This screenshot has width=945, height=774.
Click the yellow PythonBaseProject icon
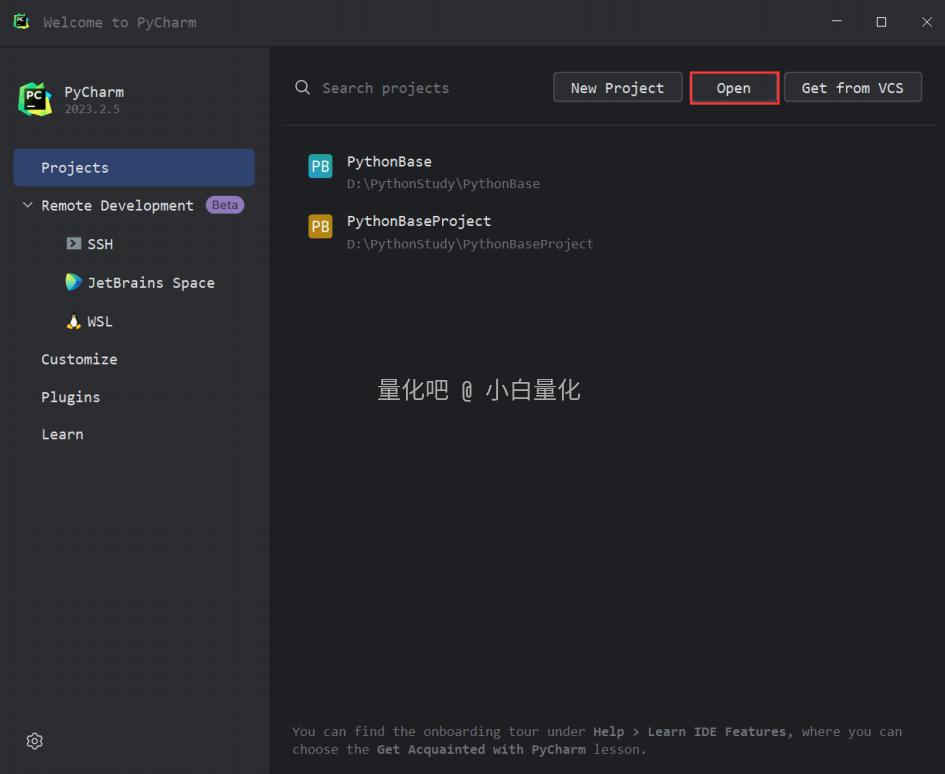[x=320, y=227]
